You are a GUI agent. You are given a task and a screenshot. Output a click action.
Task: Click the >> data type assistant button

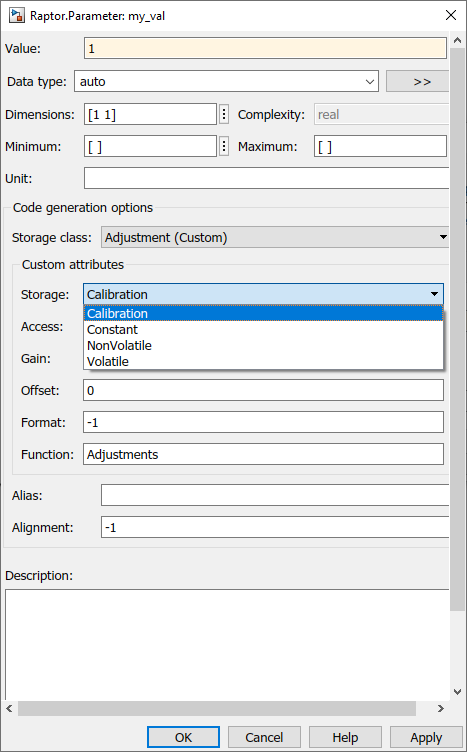click(x=417, y=82)
